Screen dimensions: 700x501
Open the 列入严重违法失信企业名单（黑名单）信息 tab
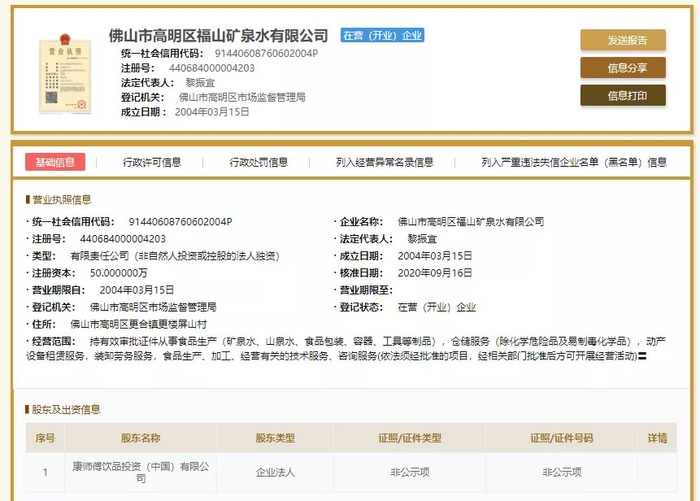(574, 162)
